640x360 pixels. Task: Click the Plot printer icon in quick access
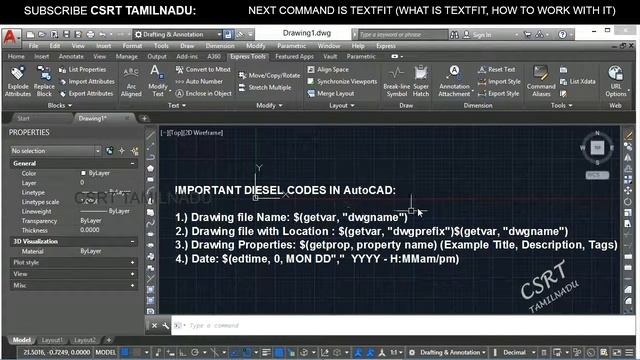click(91, 35)
